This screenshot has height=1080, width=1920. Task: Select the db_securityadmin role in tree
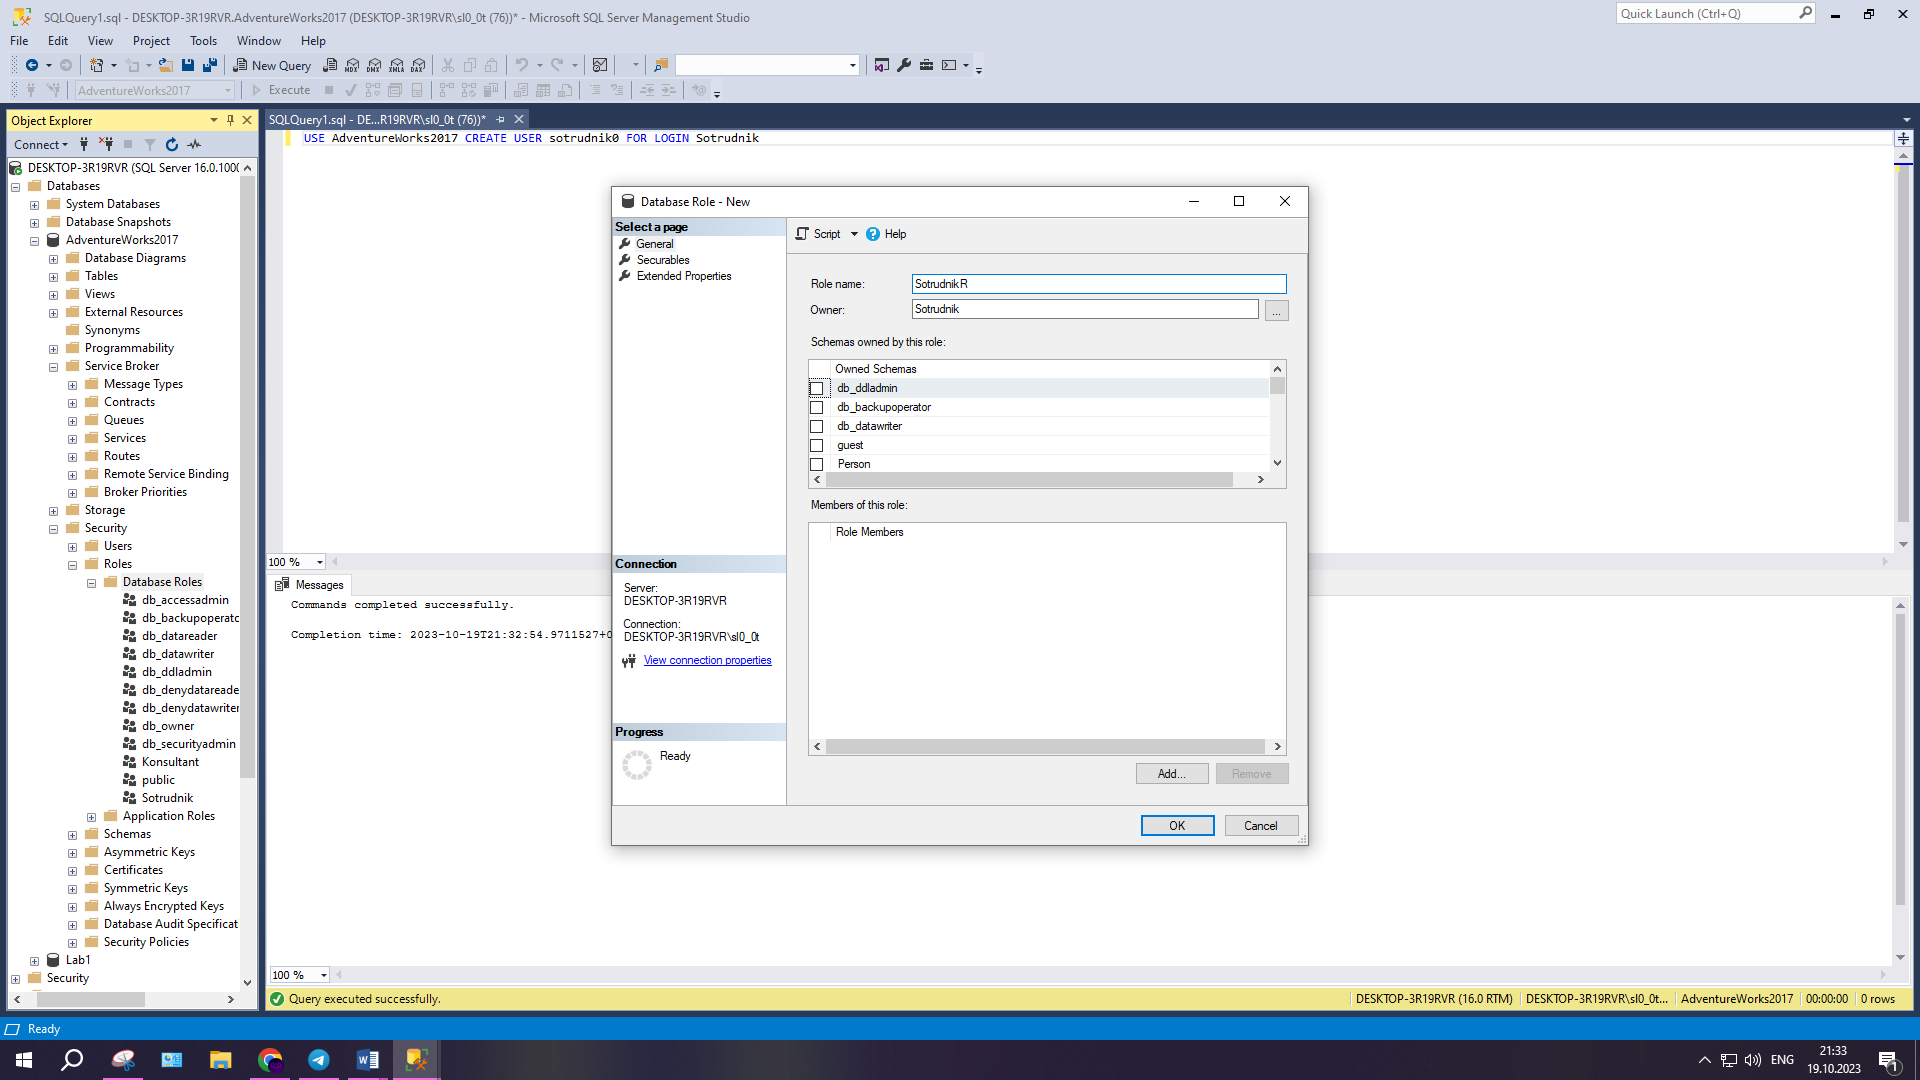(188, 744)
